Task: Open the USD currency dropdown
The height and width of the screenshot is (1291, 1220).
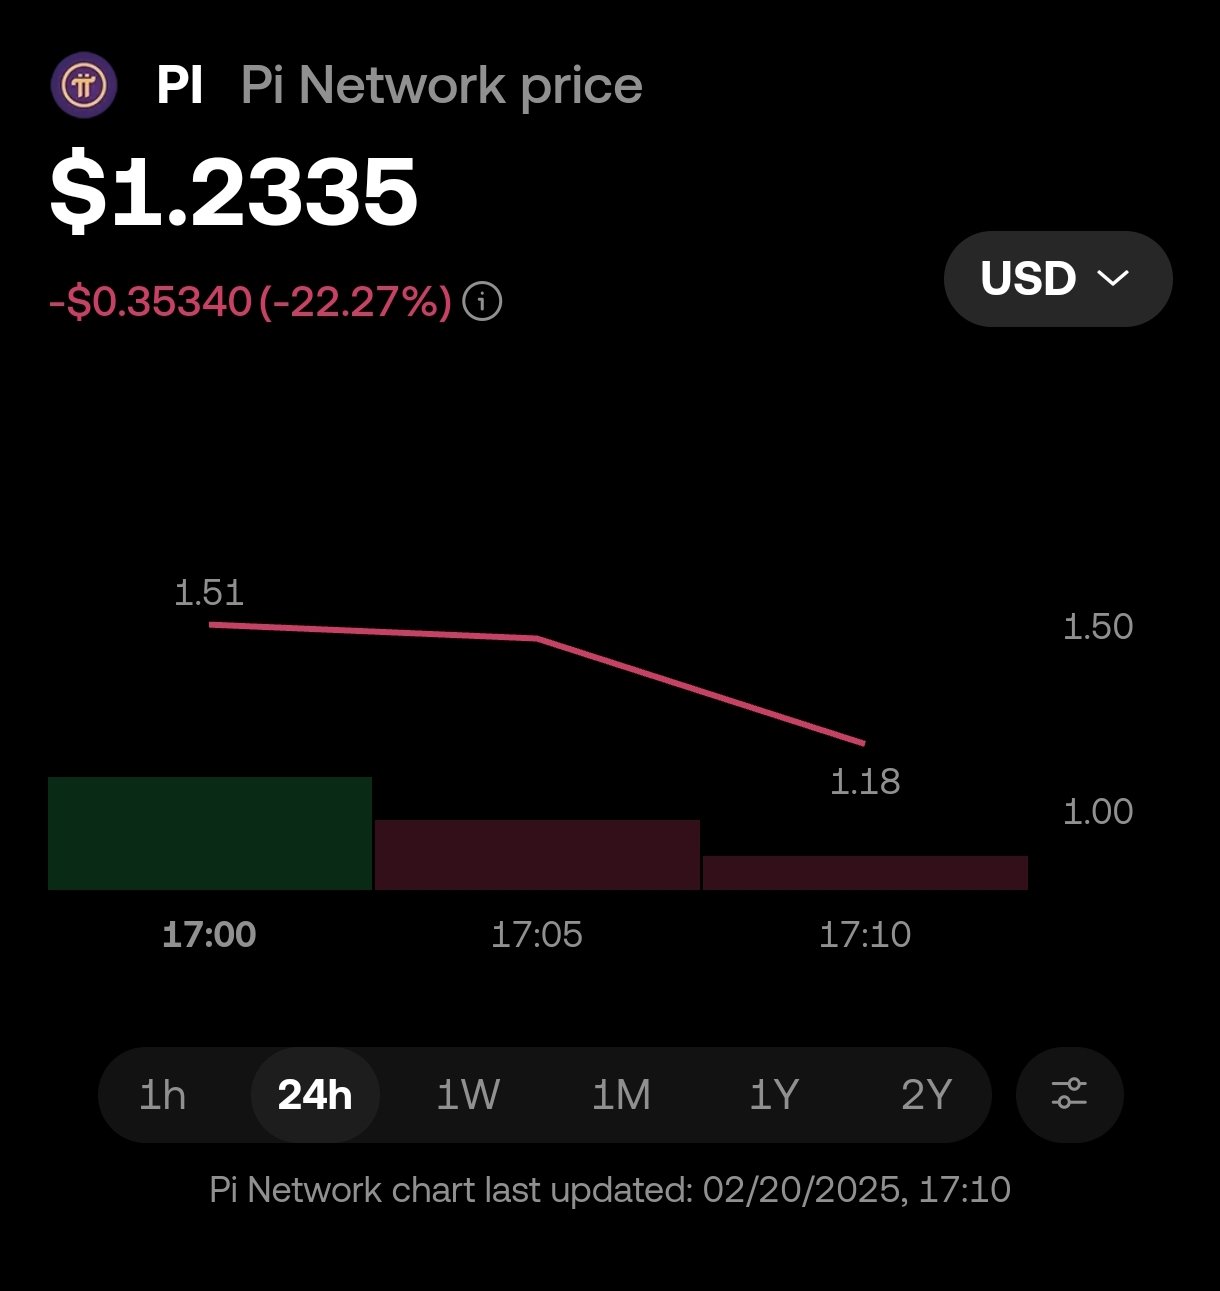Action: [x=1057, y=278]
